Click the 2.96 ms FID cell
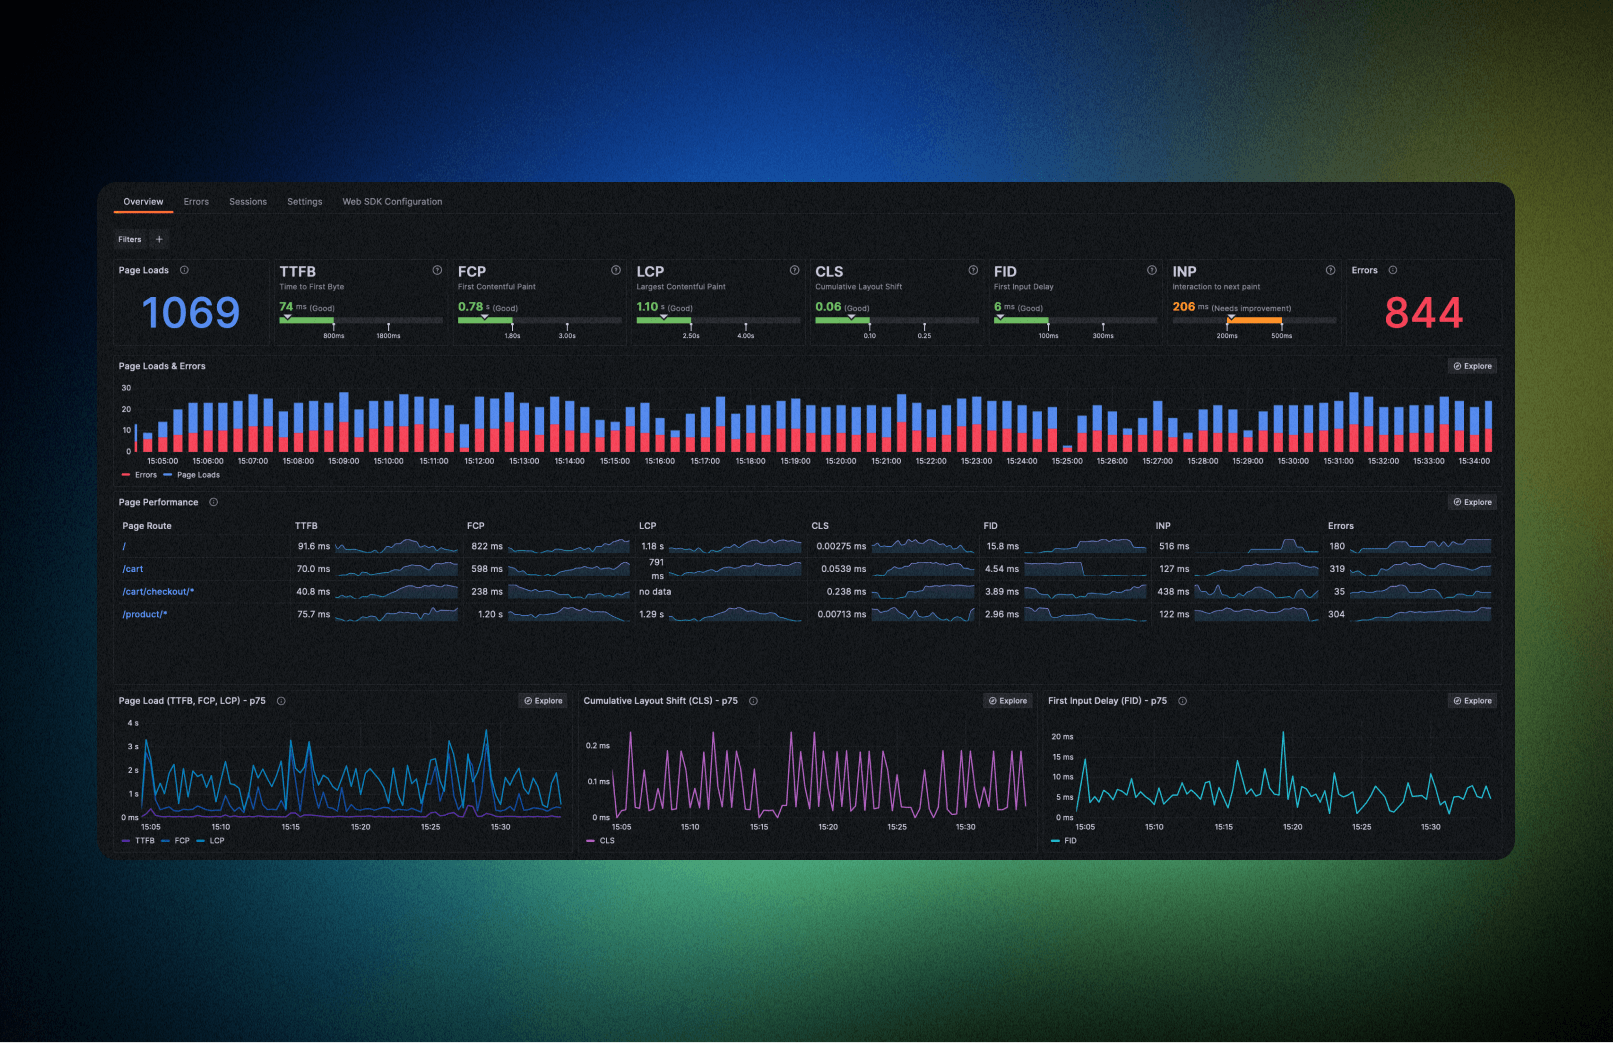This screenshot has height=1043, width=1613. [x=1002, y=615]
